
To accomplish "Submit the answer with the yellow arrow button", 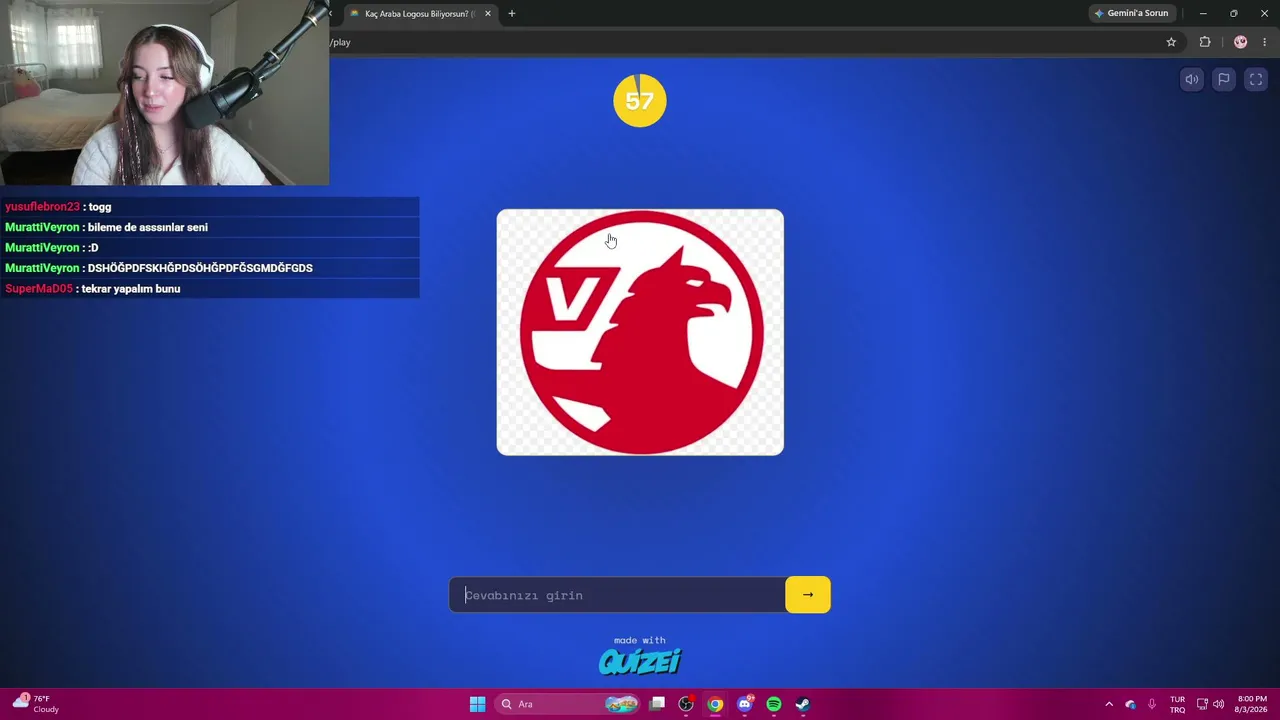I will pyautogui.click(x=808, y=595).
